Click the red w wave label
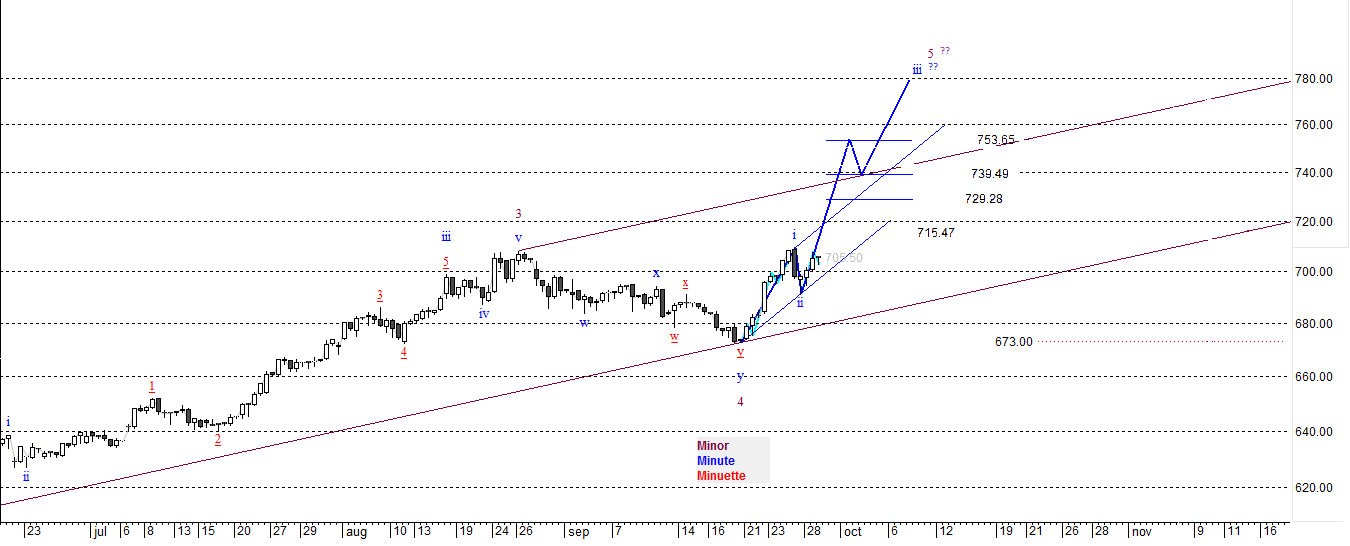 675,337
